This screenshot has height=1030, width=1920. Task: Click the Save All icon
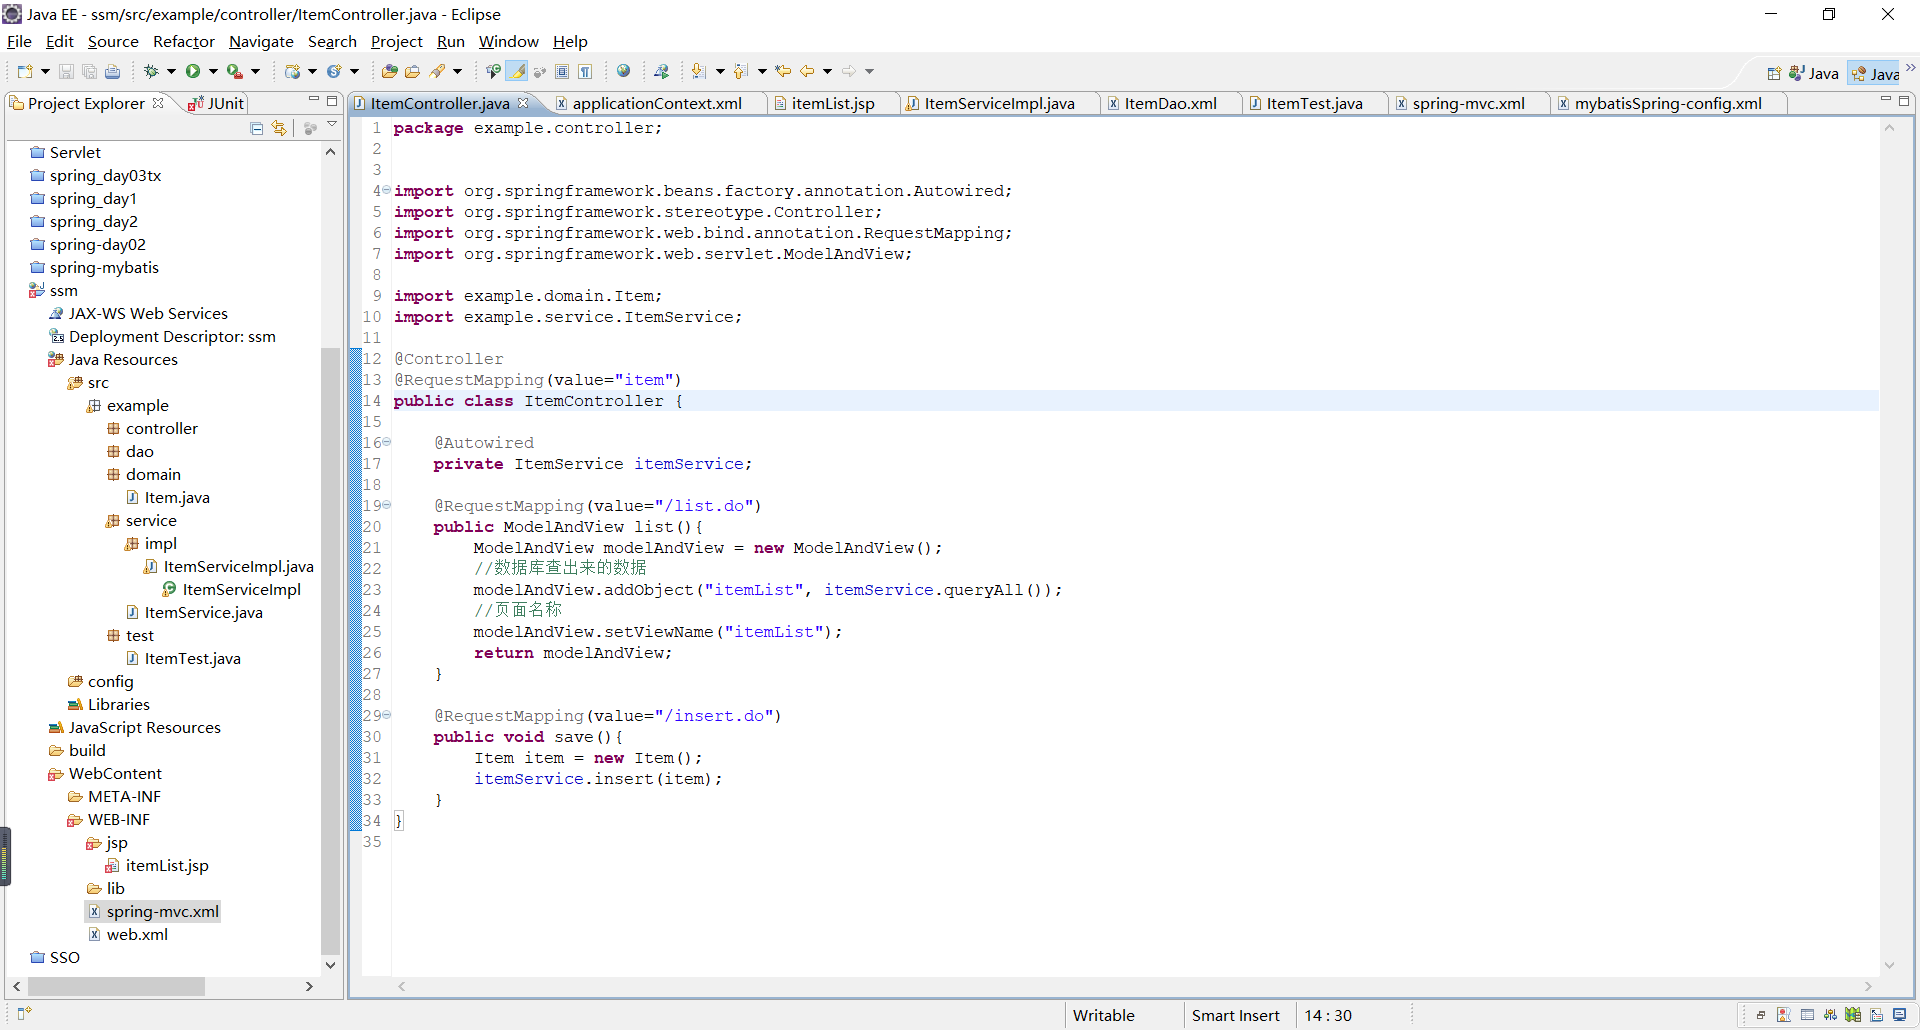[x=89, y=71]
